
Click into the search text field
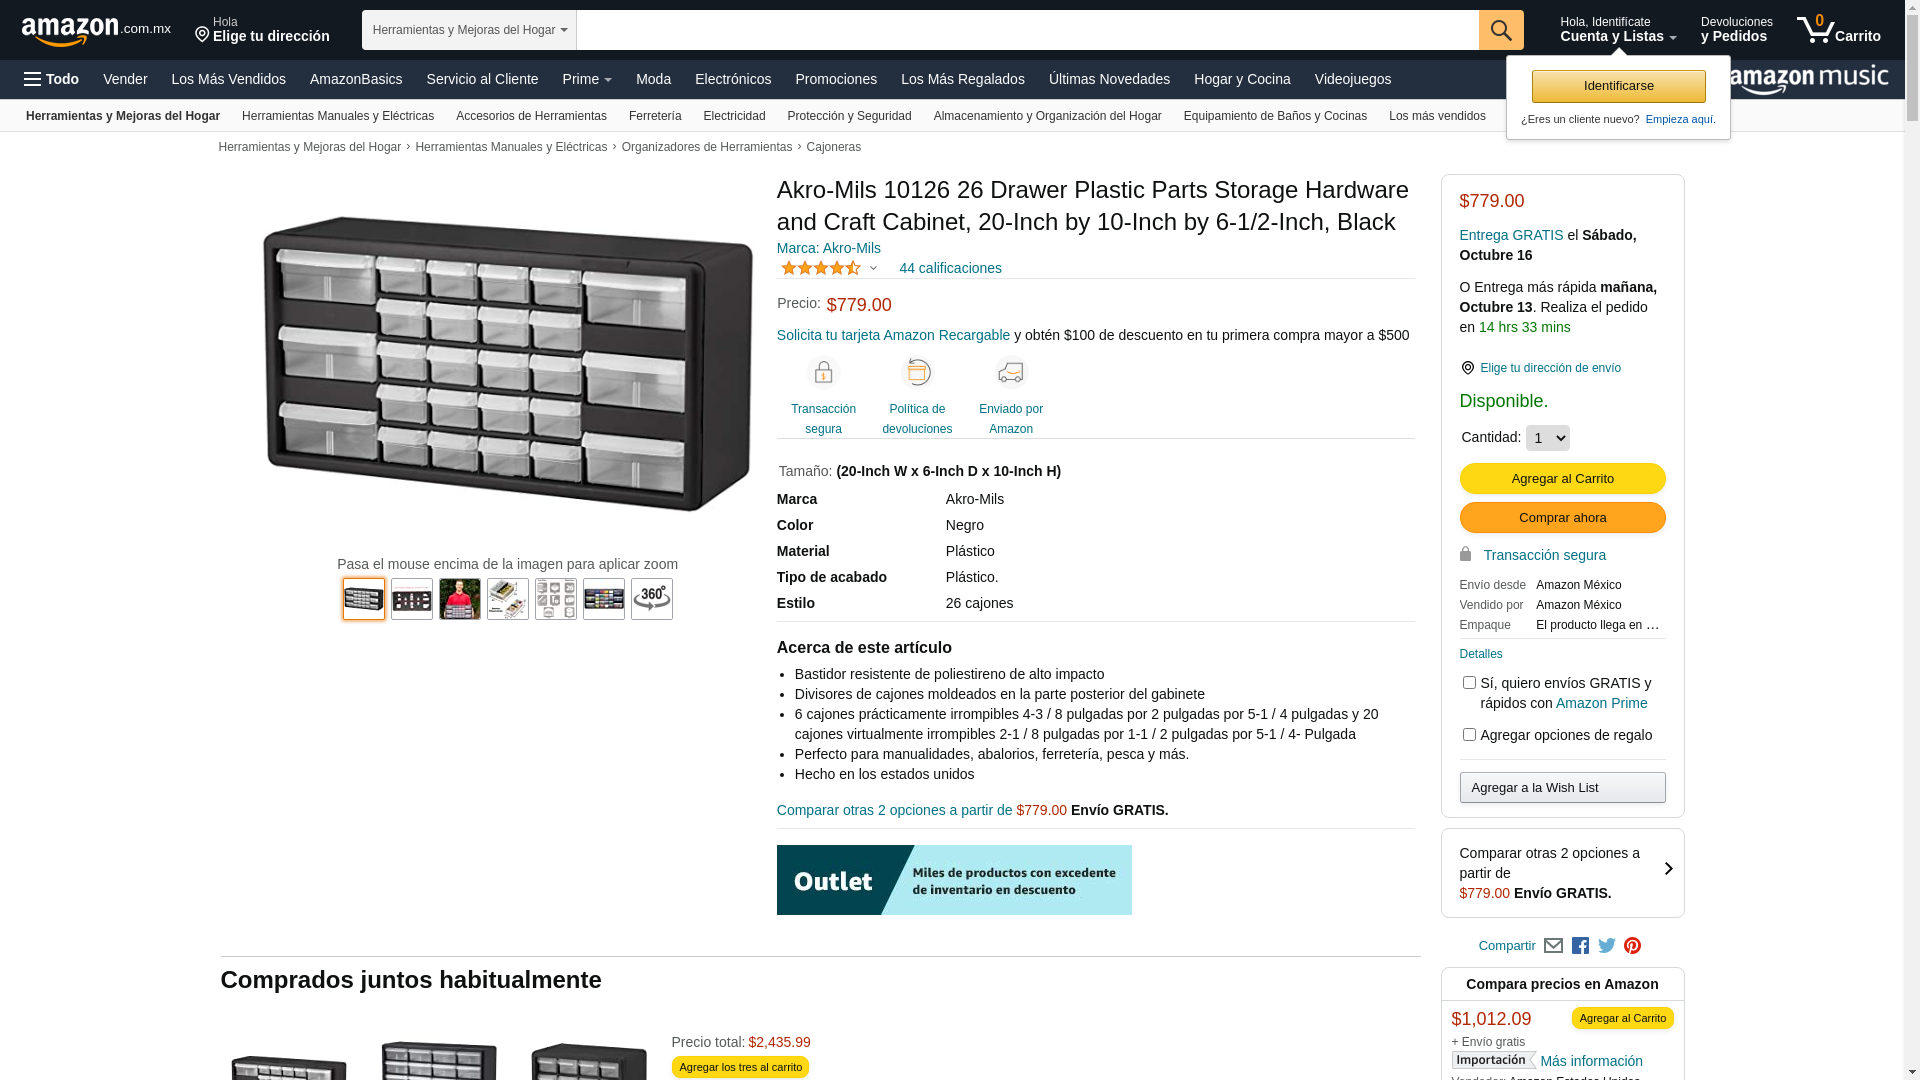[x=1027, y=30]
